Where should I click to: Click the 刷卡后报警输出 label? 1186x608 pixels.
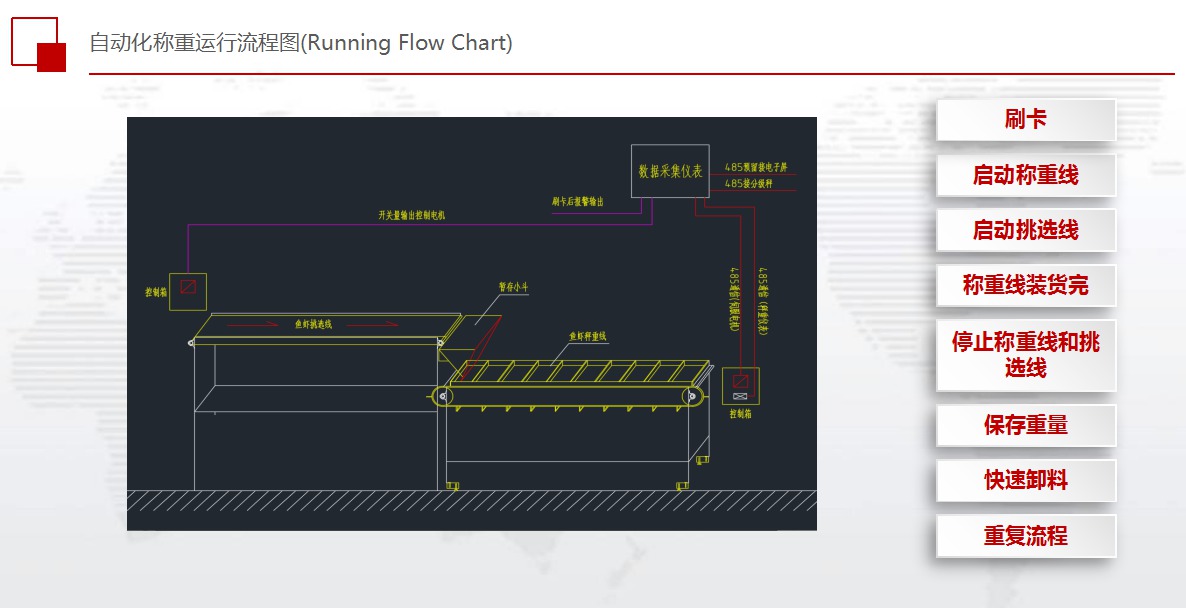click(578, 202)
